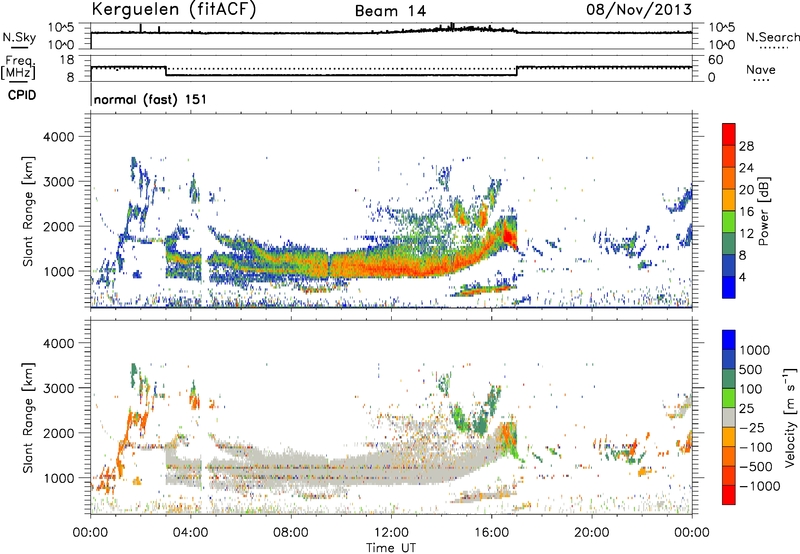Image resolution: width=800 pixels, height=554 pixels.
Task: Click the 'Time UT' axis title
Action: coord(391,547)
